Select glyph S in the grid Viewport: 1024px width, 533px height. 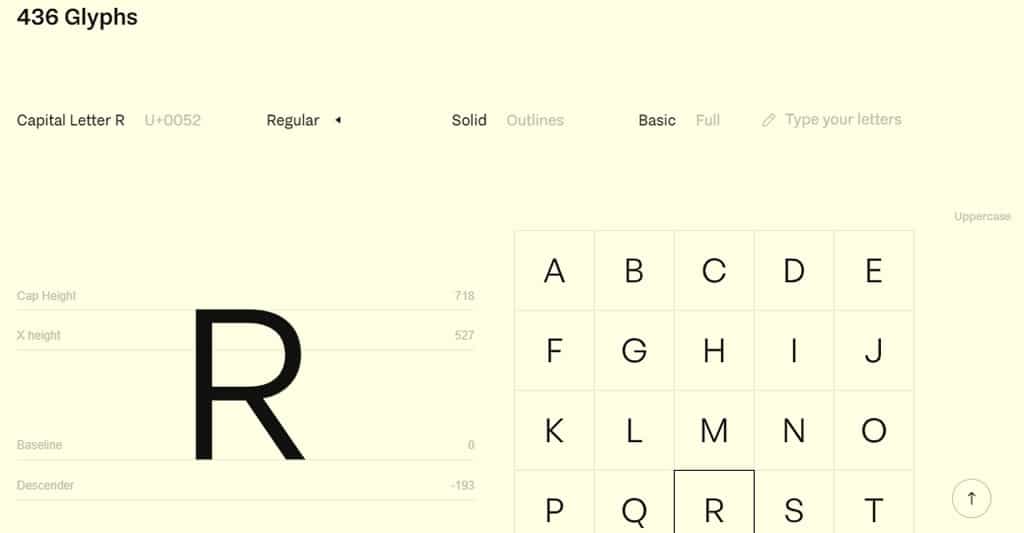click(794, 502)
